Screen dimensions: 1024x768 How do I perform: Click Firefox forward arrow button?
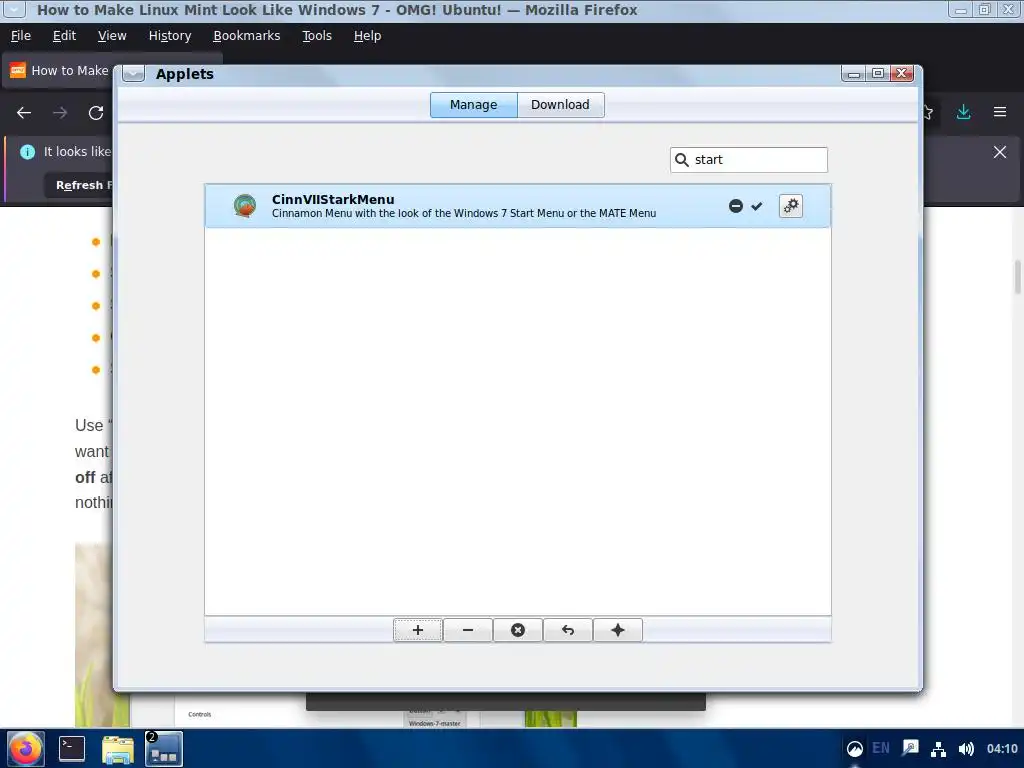pos(60,113)
